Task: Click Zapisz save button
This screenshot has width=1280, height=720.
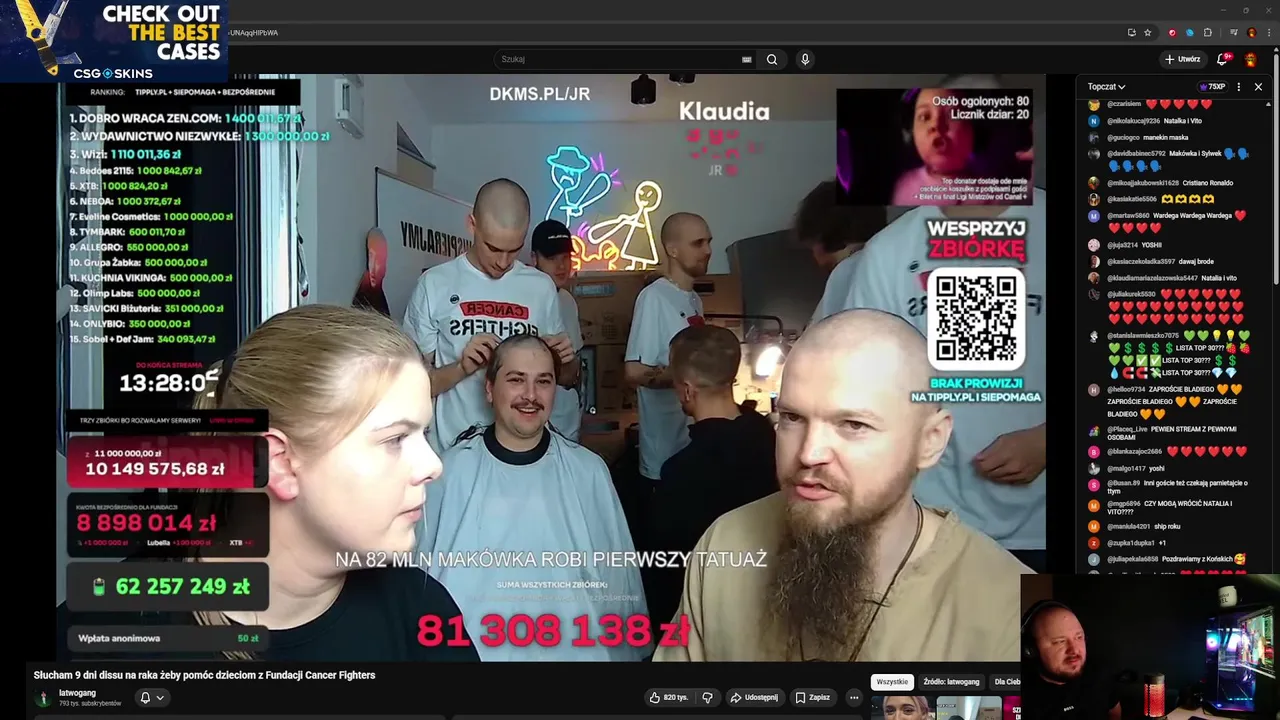Action: 812,697
